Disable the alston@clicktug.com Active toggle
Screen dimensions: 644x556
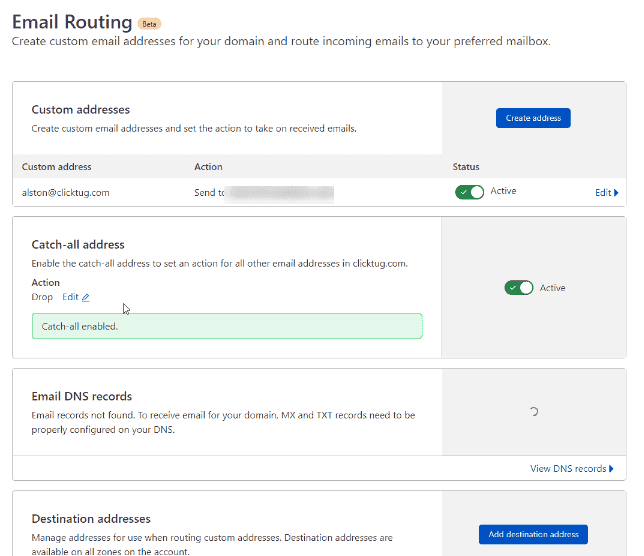coord(469,192)
